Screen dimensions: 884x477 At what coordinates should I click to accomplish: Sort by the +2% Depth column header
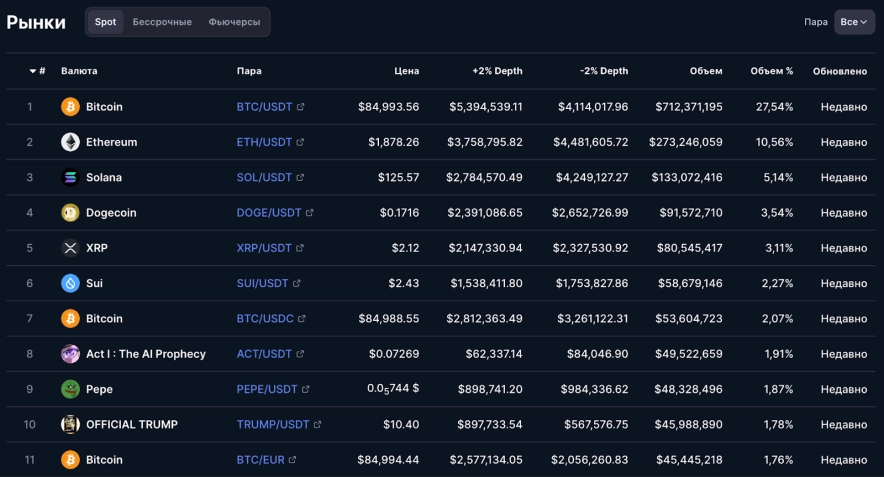point(497,71)
